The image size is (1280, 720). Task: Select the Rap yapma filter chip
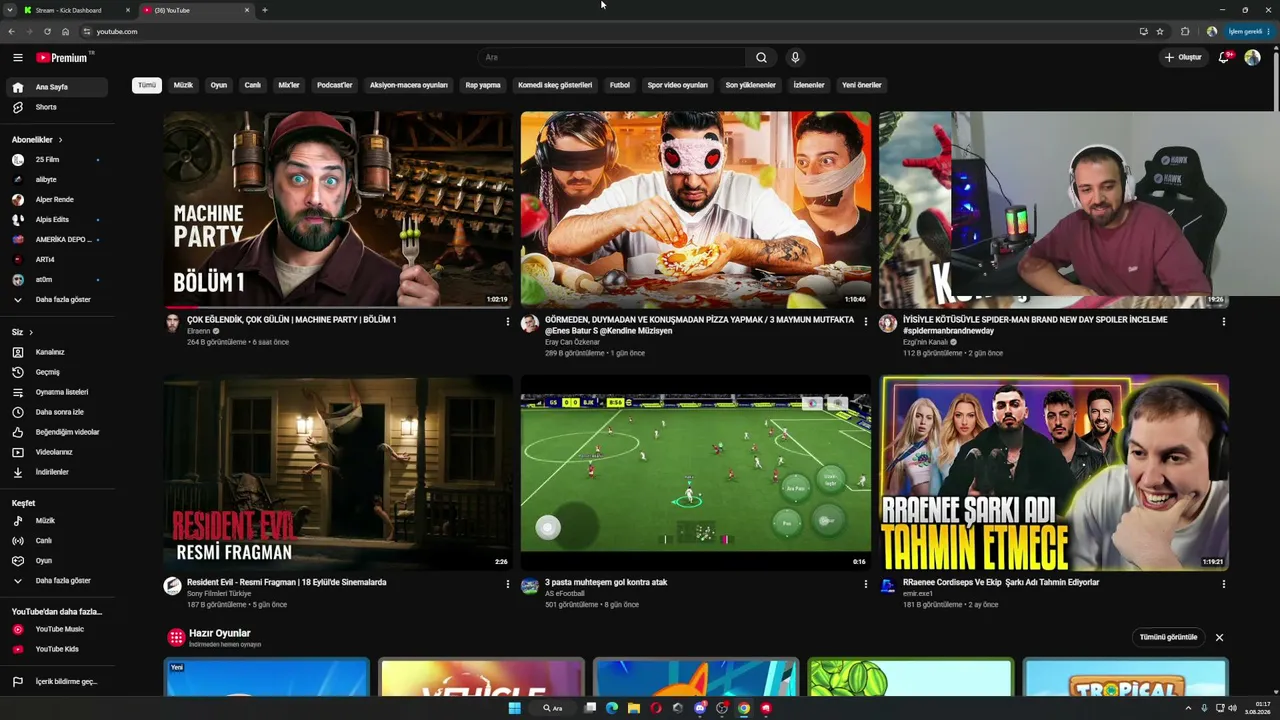[x=483, y=85]
